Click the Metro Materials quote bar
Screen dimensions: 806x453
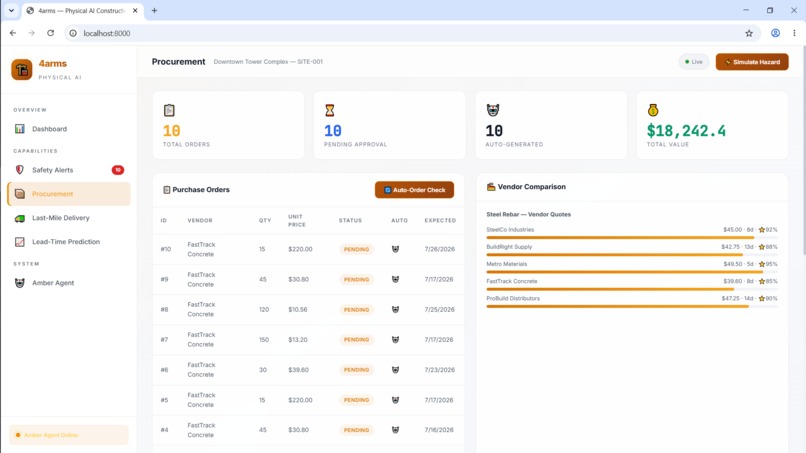coord(632,272)
